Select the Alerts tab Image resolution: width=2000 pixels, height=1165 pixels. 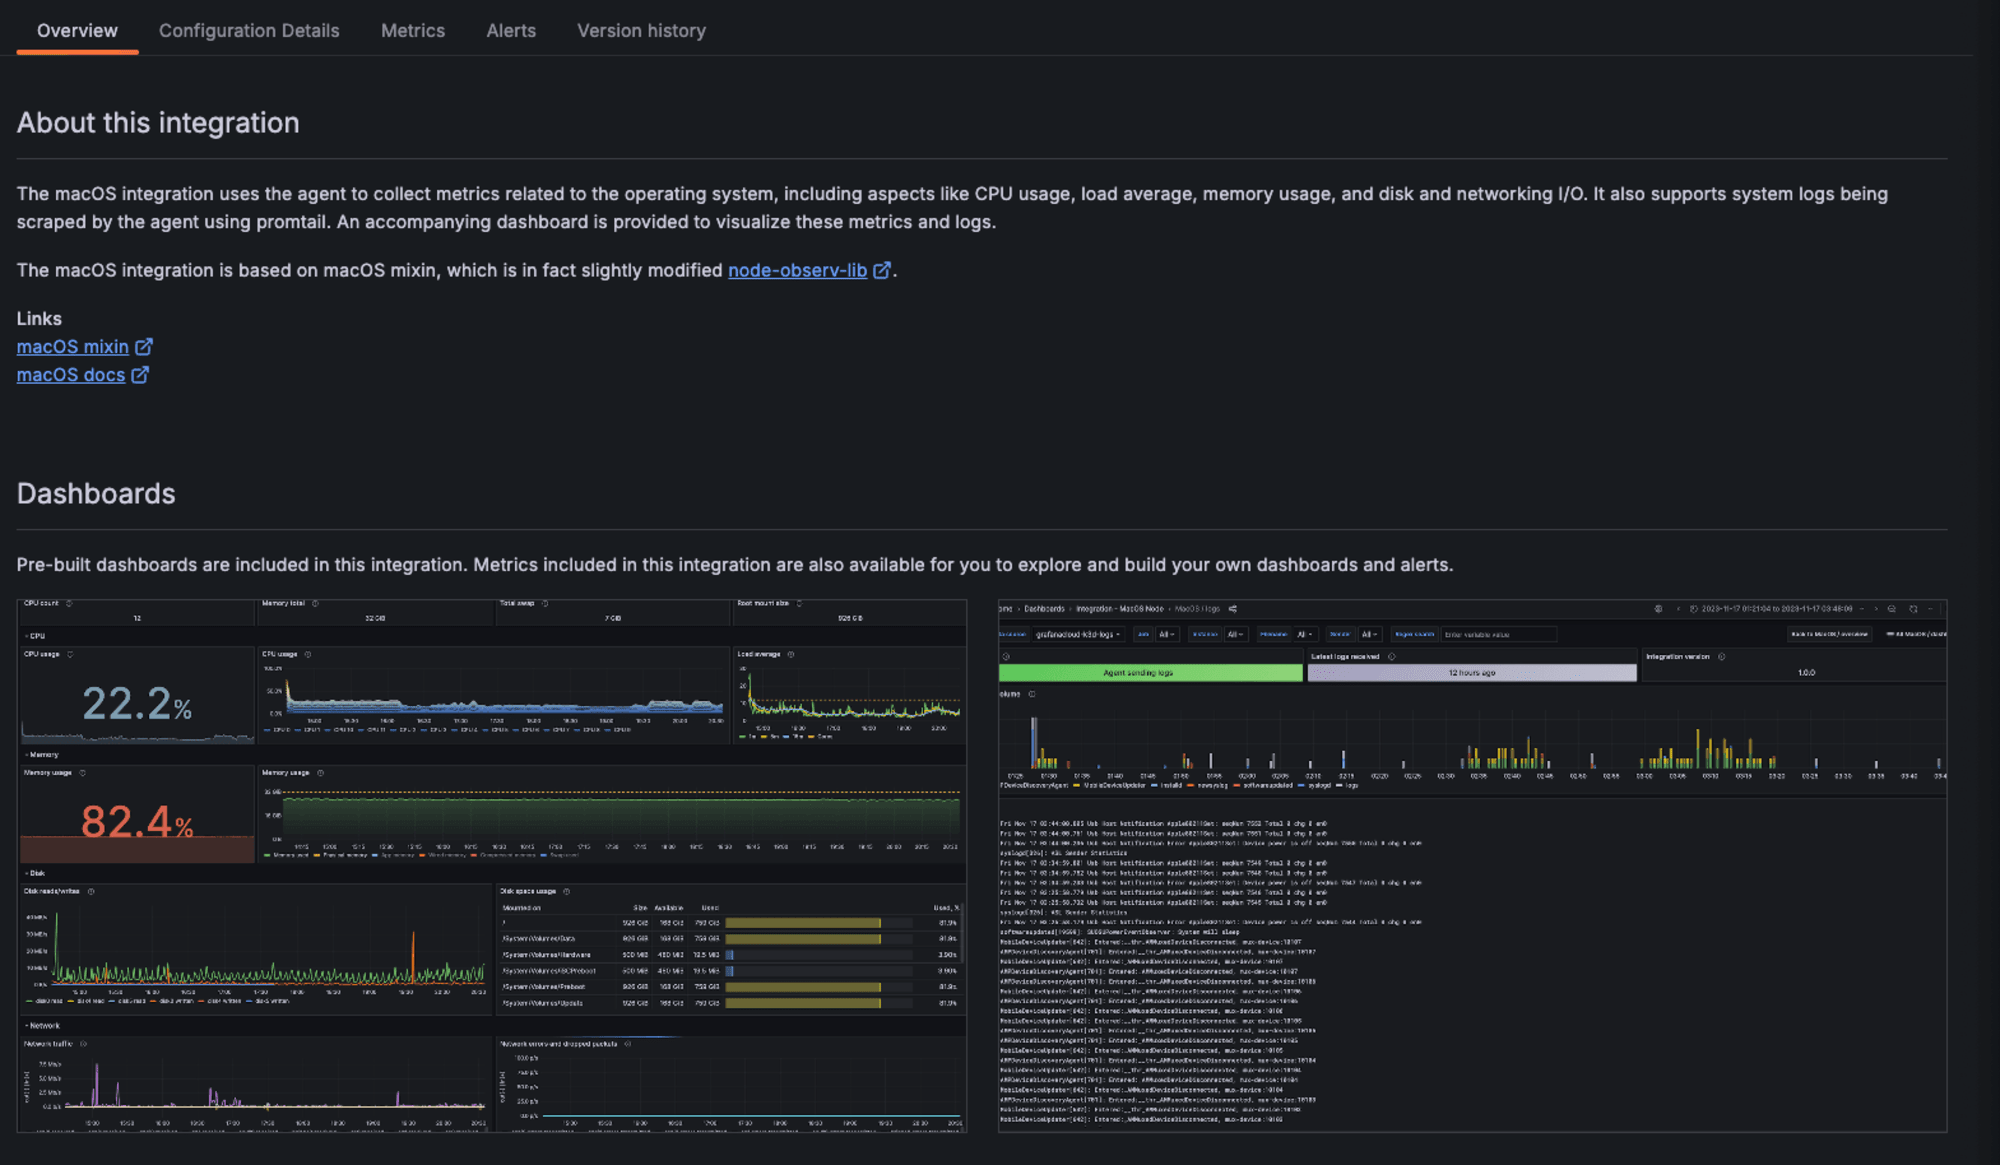click(x=511, y=30)
